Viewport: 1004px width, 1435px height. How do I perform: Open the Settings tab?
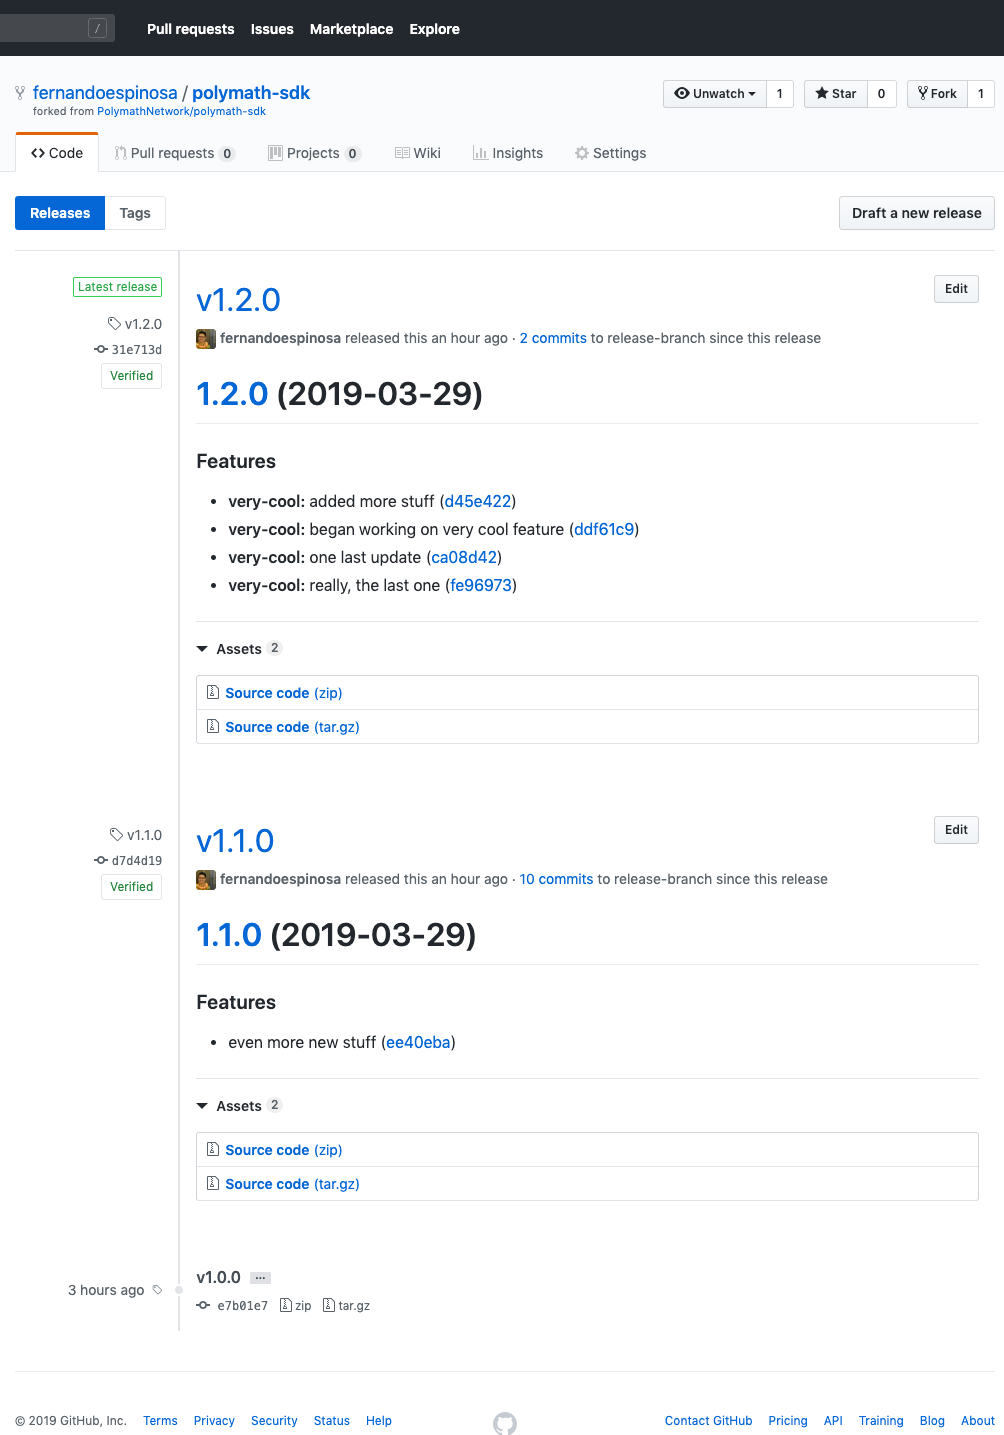[x=610, y=153]
